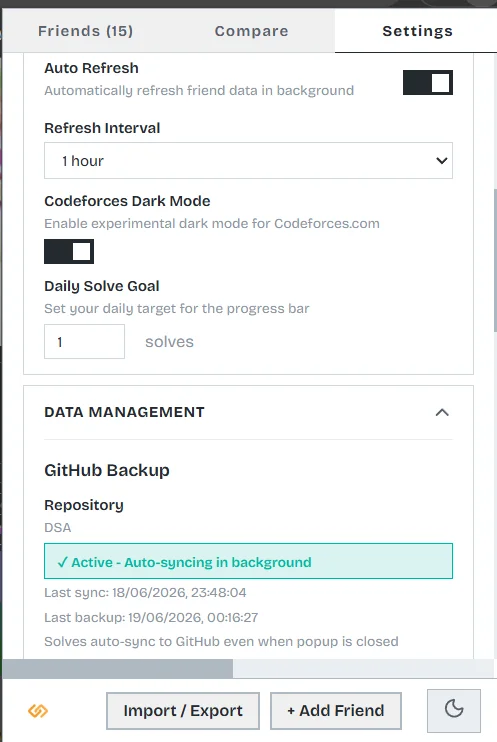The height and width of the screenshot is (742, 497).
Task: Open the Refresh Interval dropdown
Action: click(x=248, y=160)
